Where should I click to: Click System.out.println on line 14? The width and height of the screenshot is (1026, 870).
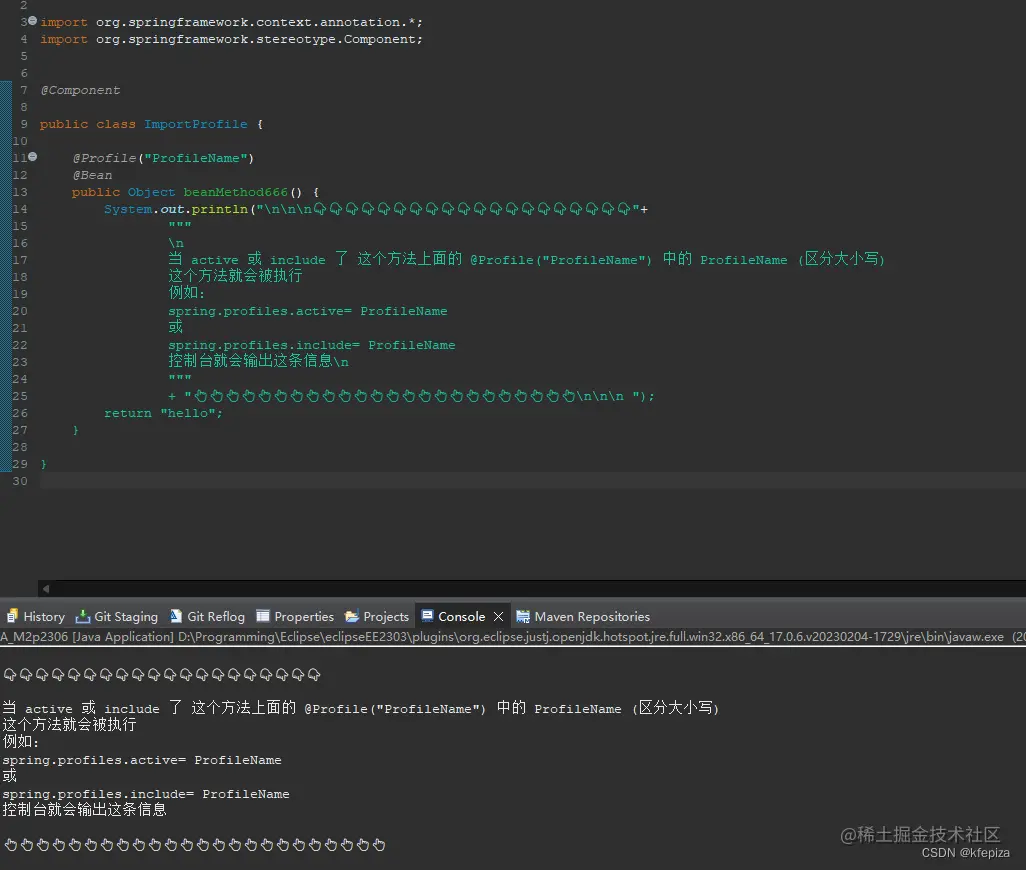tap(175, 209)
